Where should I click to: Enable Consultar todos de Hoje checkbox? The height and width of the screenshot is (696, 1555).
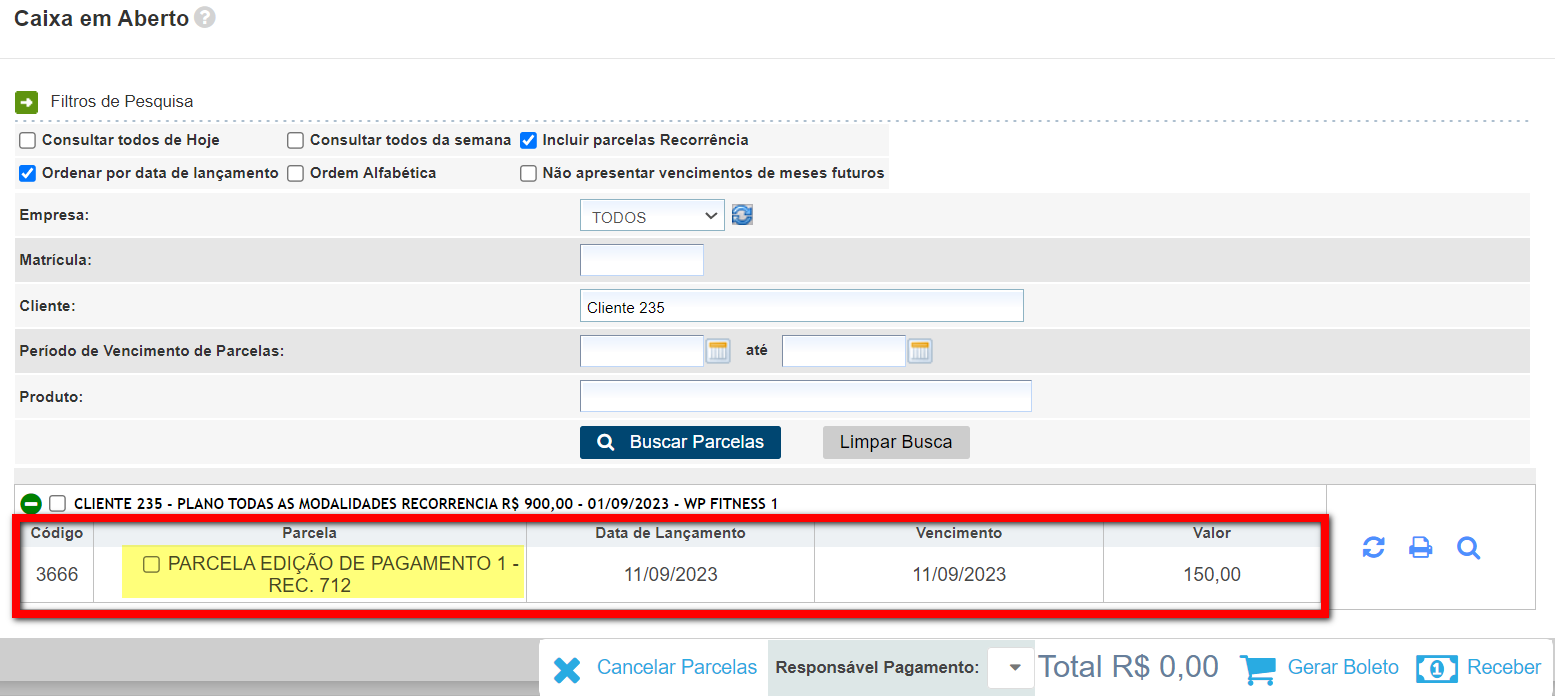(x=28, y=141)
